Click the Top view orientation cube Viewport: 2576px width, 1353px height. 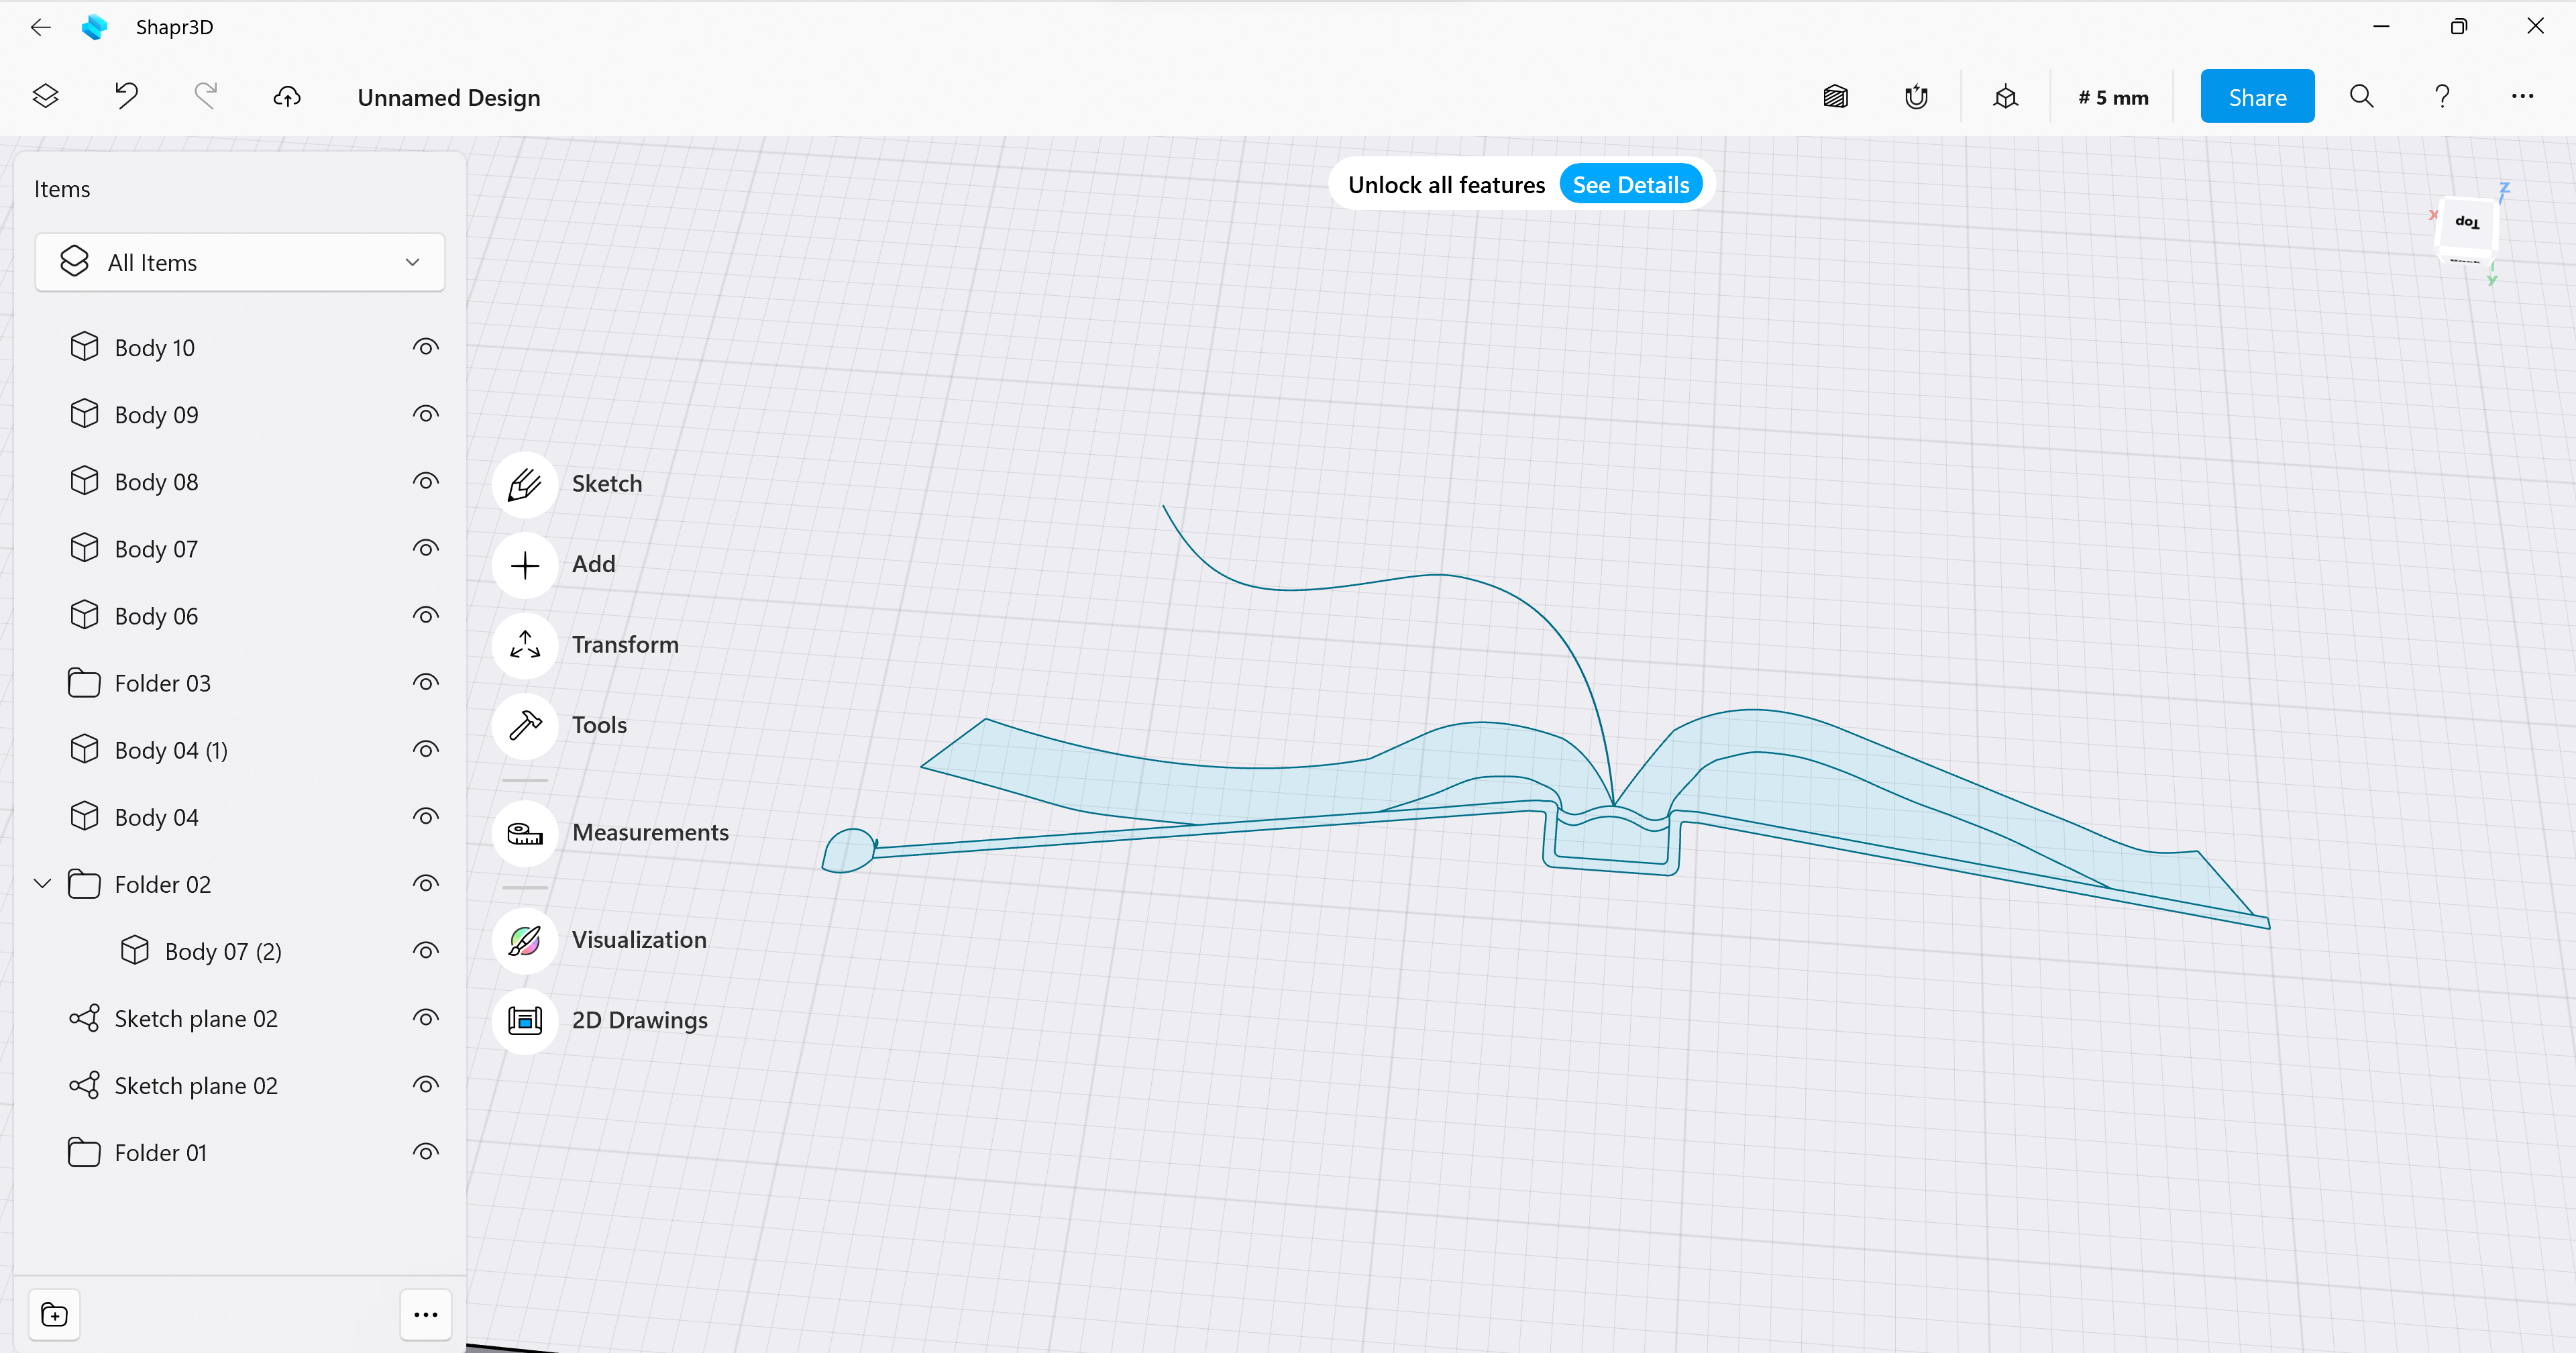coord(2467,223)
